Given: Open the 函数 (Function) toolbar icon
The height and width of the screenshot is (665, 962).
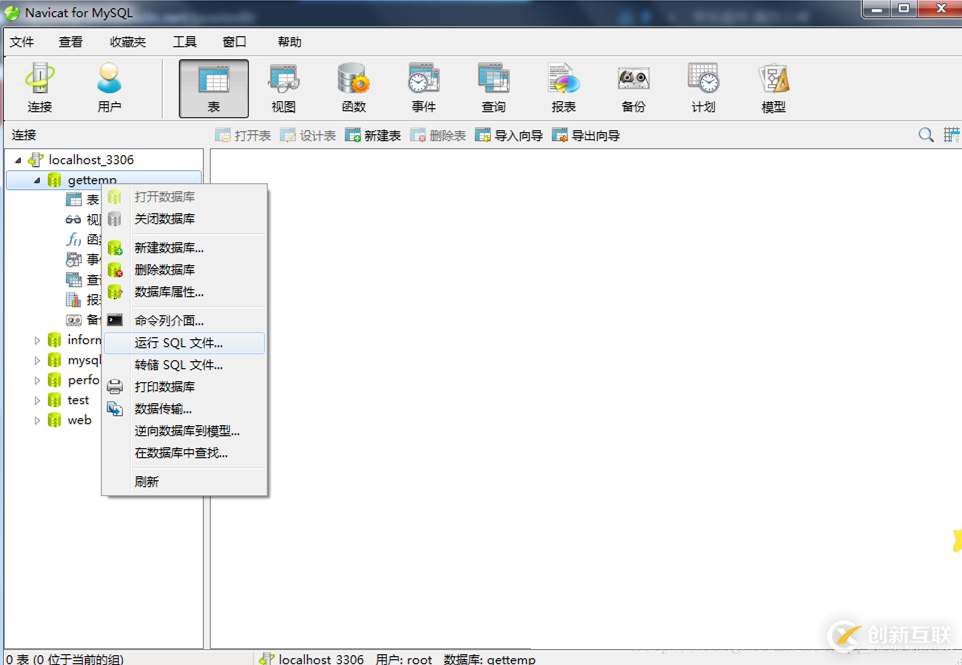Looking at the screenshot, I should 353,88.
